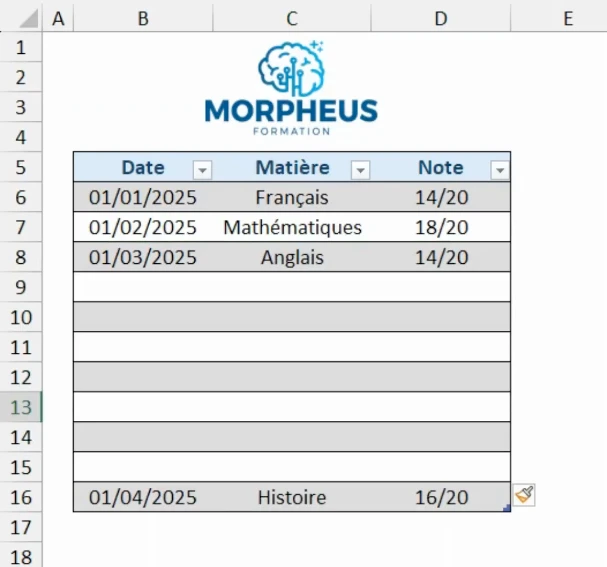Select column E header
The height and width of the screenshot is (567, 607).
(x=559, y=18)
